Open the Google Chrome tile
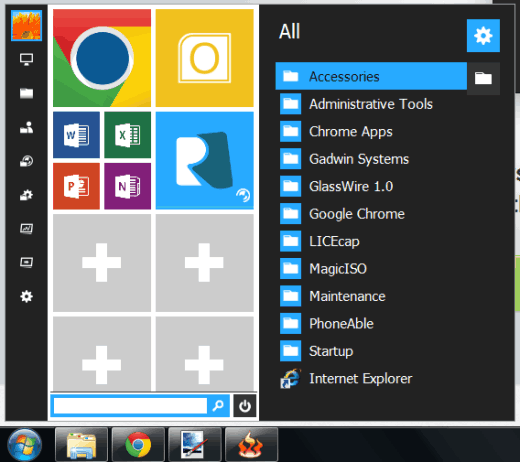 [102, 58]
